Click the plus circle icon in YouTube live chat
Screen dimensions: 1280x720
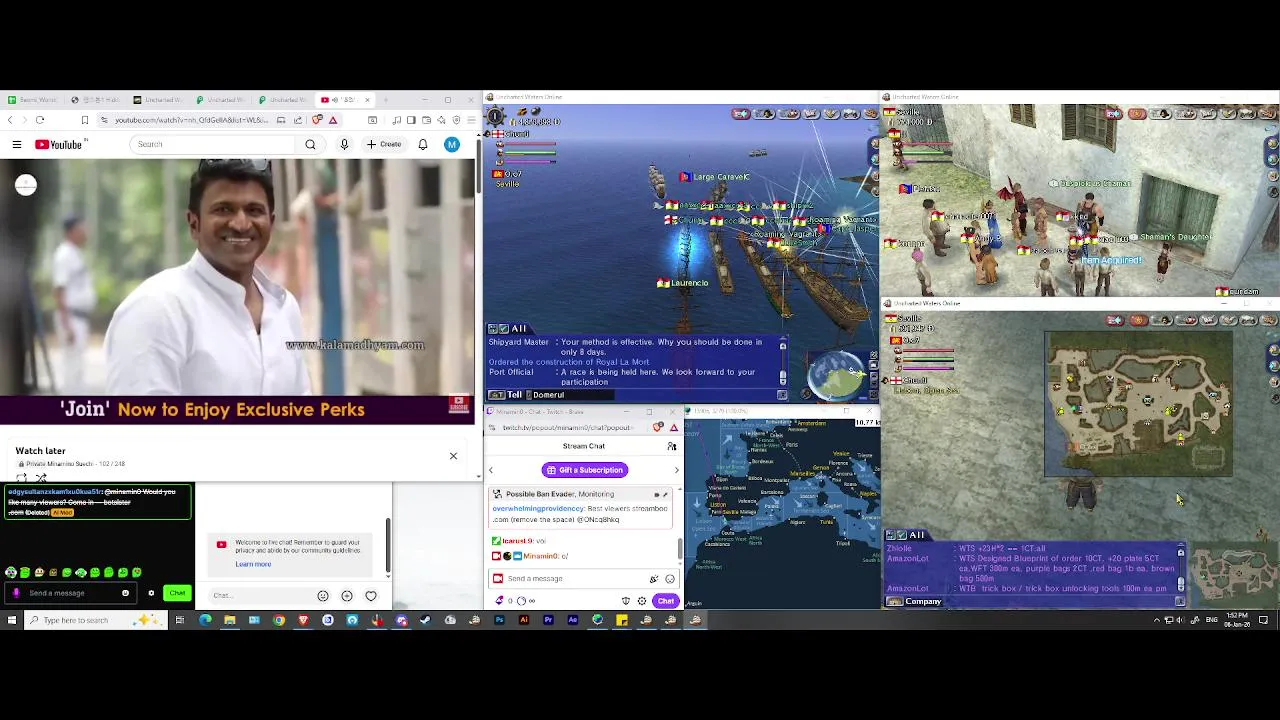[x=347, y=596]
